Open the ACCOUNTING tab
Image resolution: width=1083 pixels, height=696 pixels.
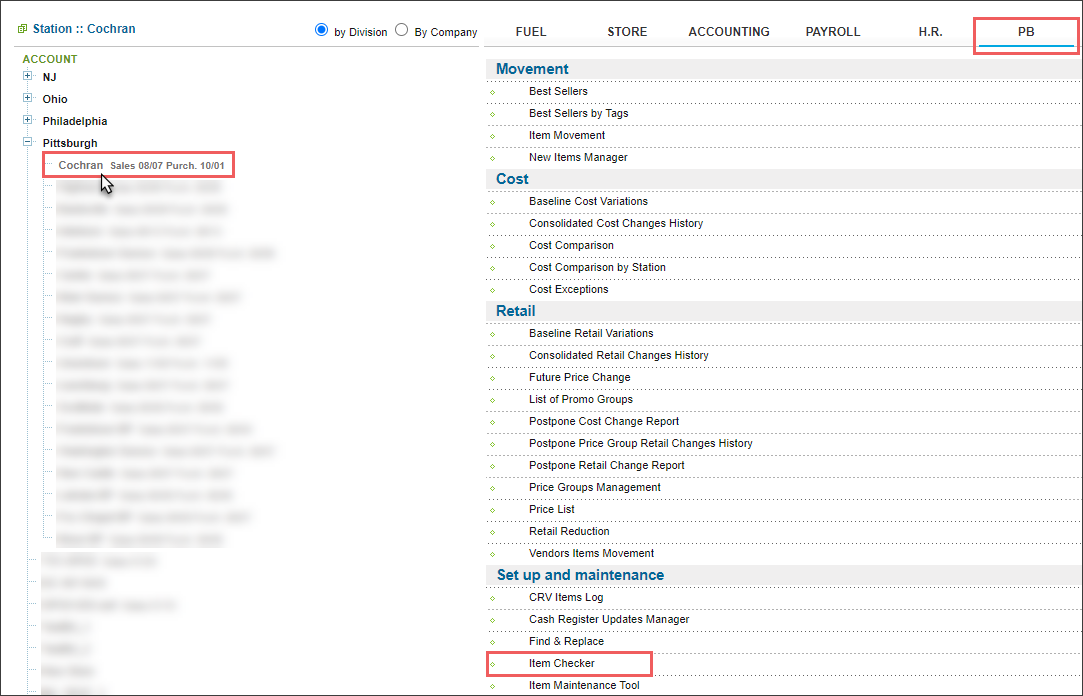(728, 32)
